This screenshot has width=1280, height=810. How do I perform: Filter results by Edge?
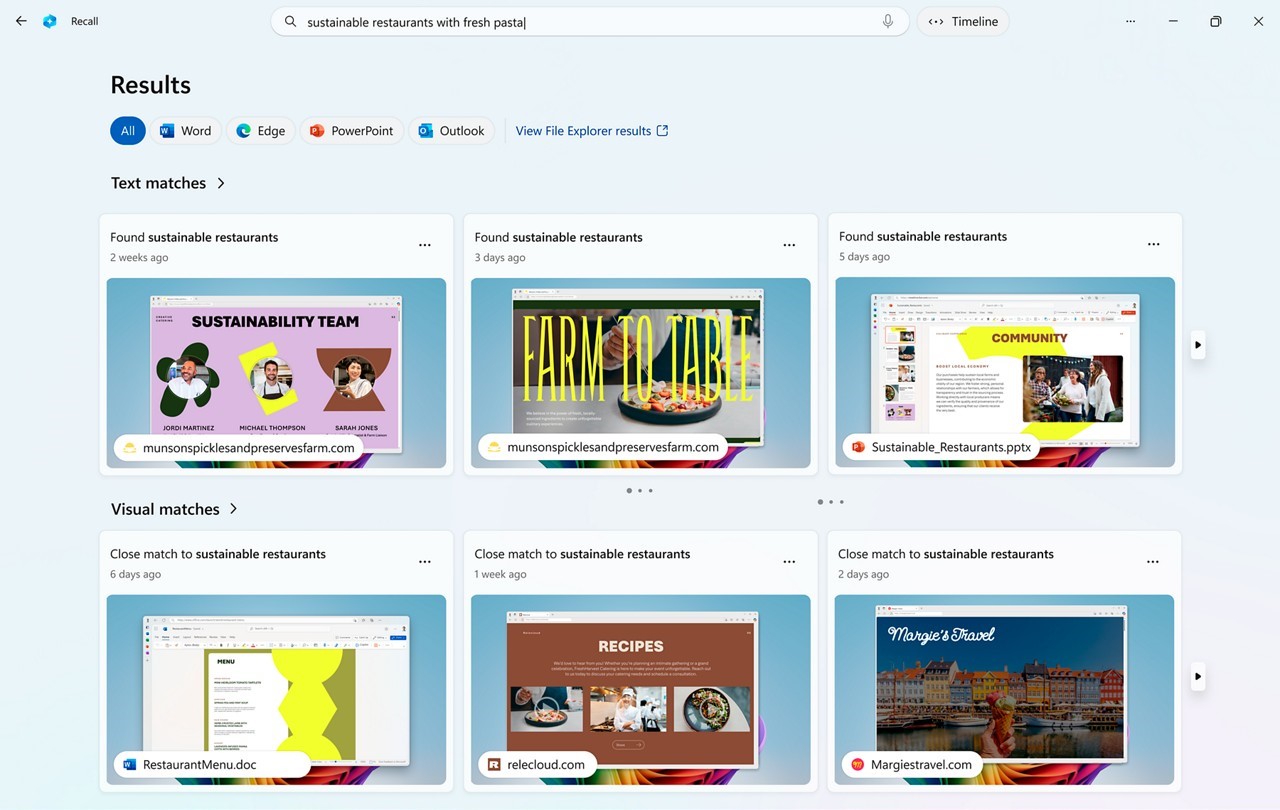260,131
